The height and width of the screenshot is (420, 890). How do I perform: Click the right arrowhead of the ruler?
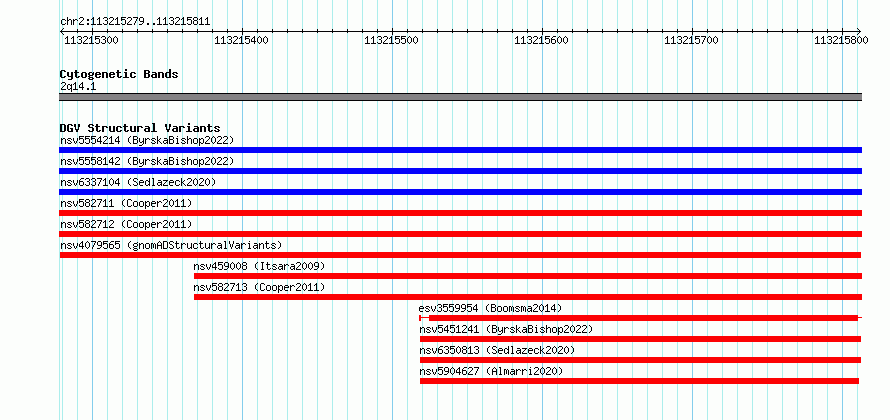pyautogui.click(x=859, y=32)
